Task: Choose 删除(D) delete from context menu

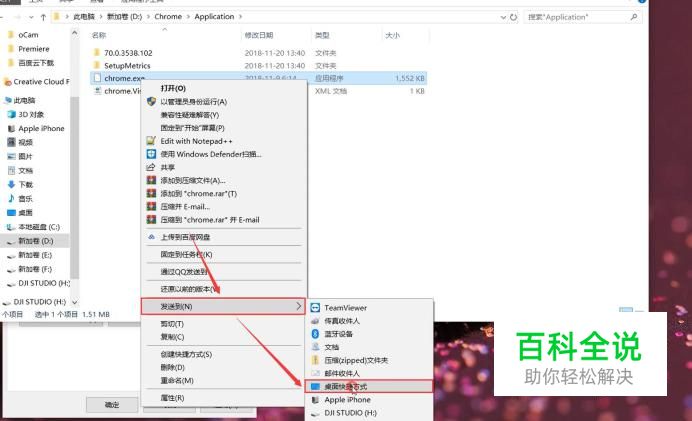Action: [x=173, y=367]
